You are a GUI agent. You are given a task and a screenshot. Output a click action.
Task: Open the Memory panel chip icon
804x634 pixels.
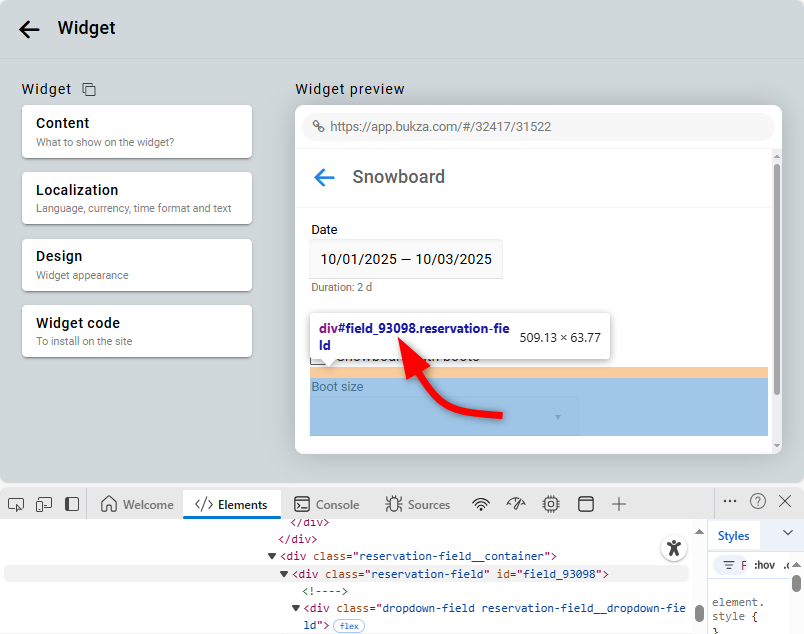[550, 504]
